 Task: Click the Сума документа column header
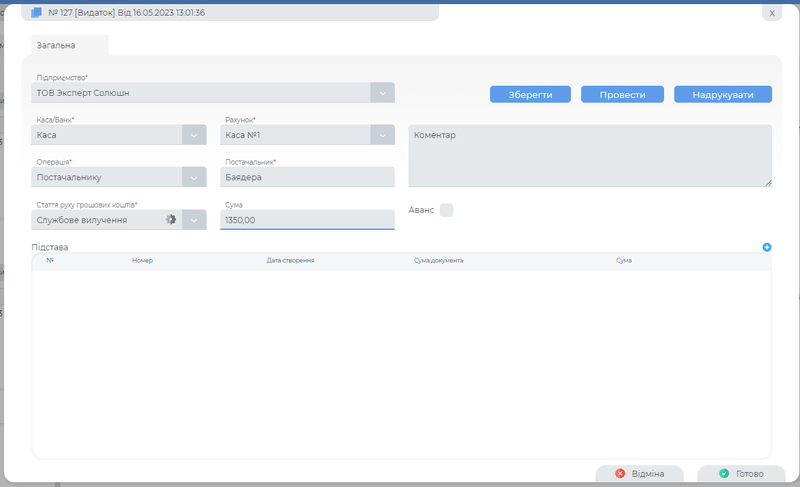tap(438, 260)
